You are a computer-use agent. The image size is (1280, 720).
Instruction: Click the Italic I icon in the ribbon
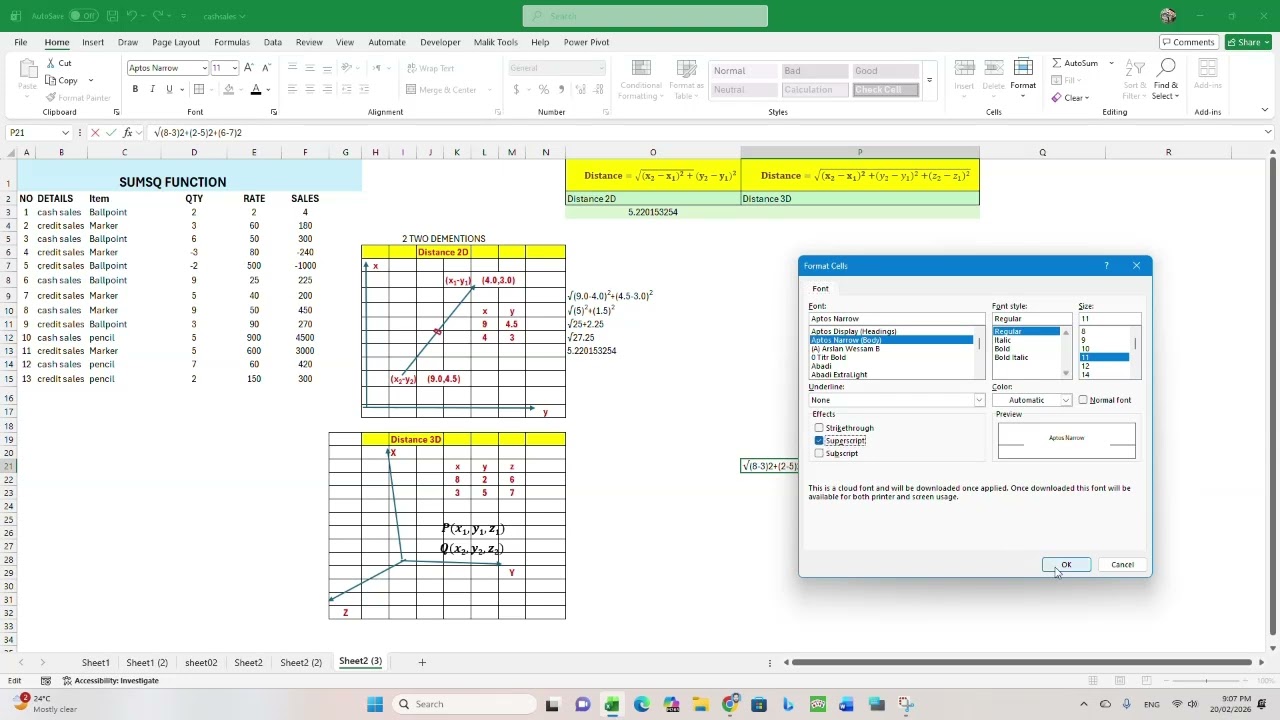(x=152, y=89)
